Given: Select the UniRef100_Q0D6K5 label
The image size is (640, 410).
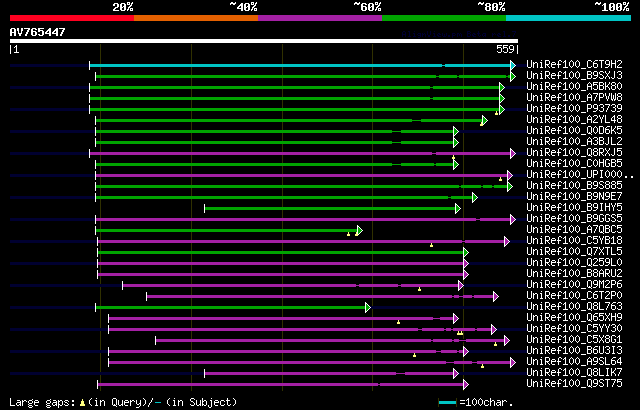Looking at the screenshot, I should 574,130.
